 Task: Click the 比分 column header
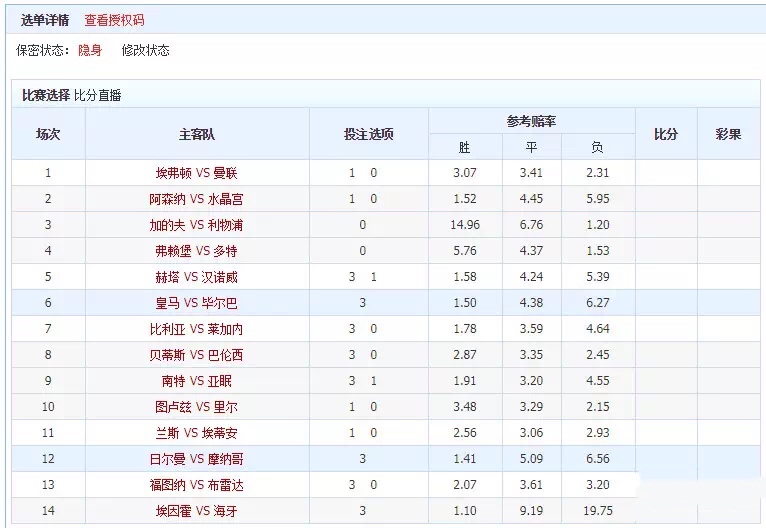[666, 134]
